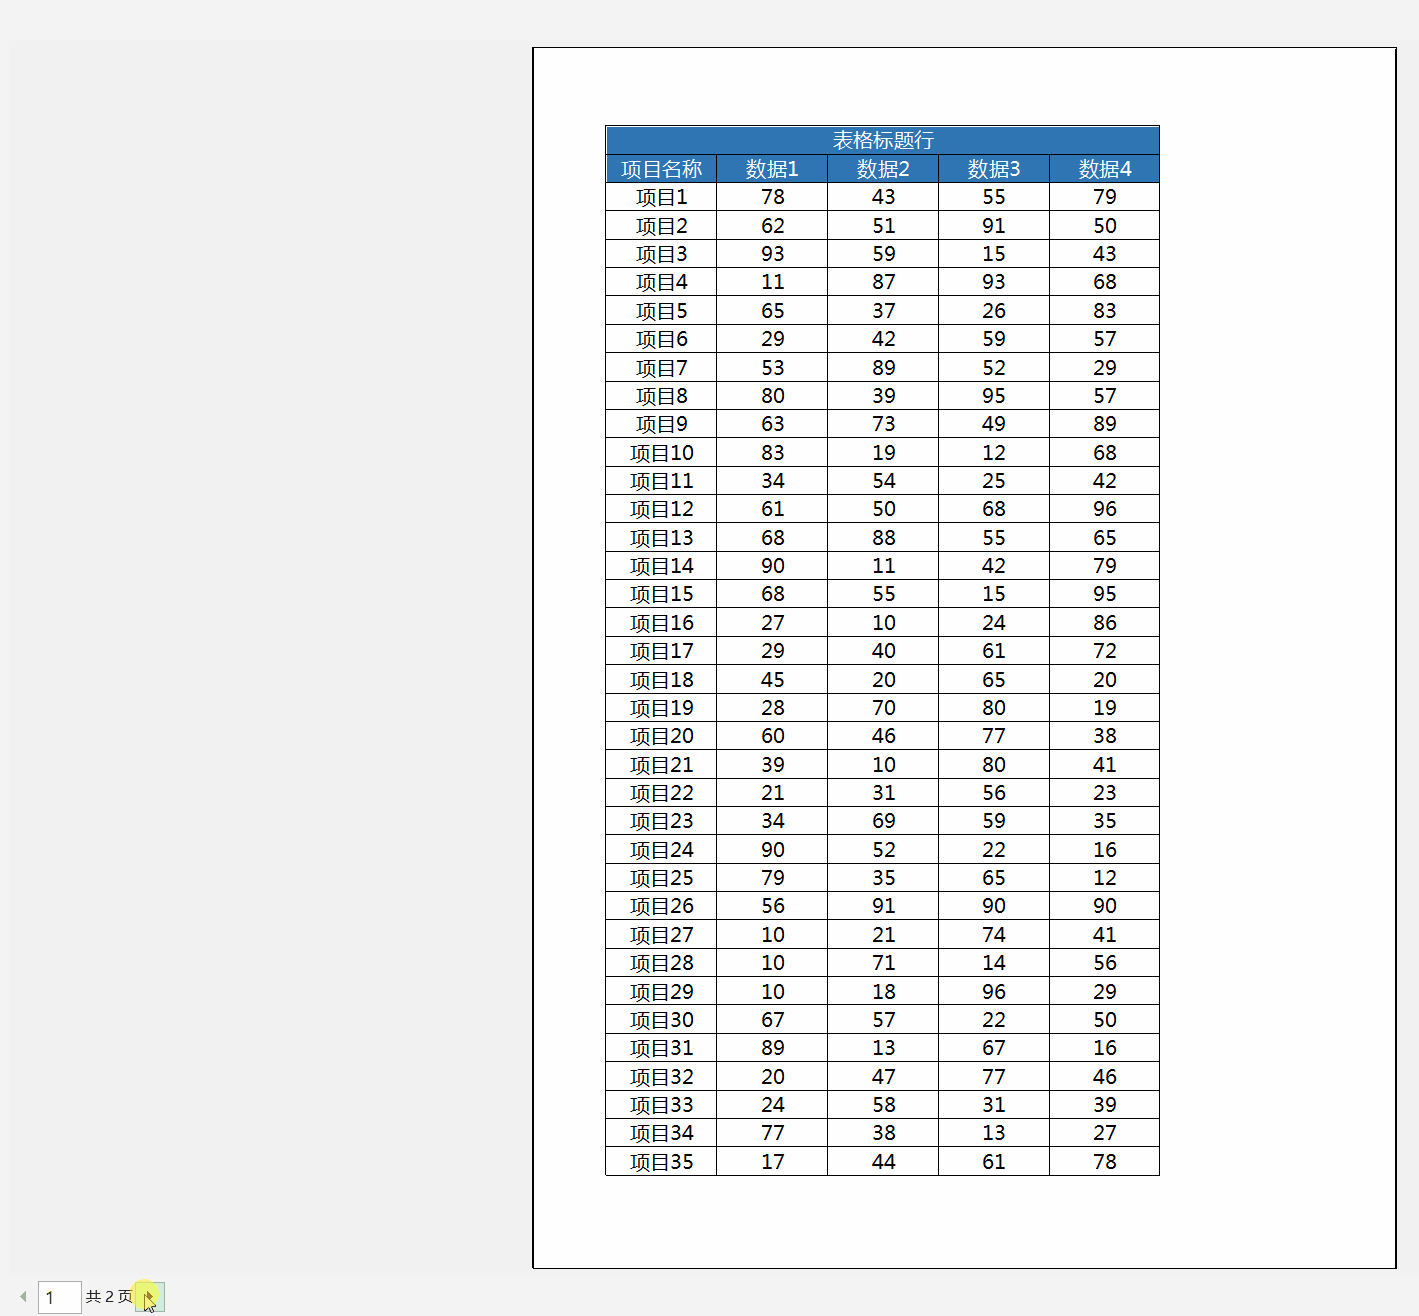The width and height of the screenshot is (1419, 1316).
Task: Click the 数据3 header cell
Action: [994, 169]
